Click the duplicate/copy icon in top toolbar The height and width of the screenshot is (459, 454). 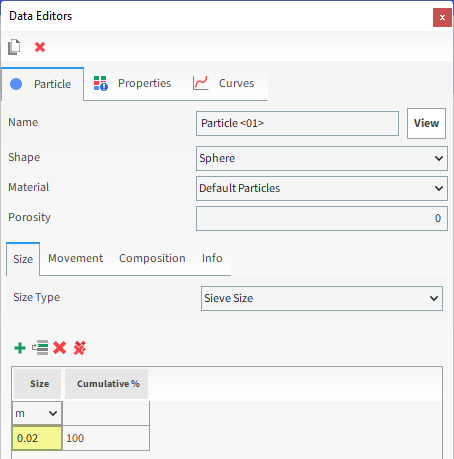point(14,47)
